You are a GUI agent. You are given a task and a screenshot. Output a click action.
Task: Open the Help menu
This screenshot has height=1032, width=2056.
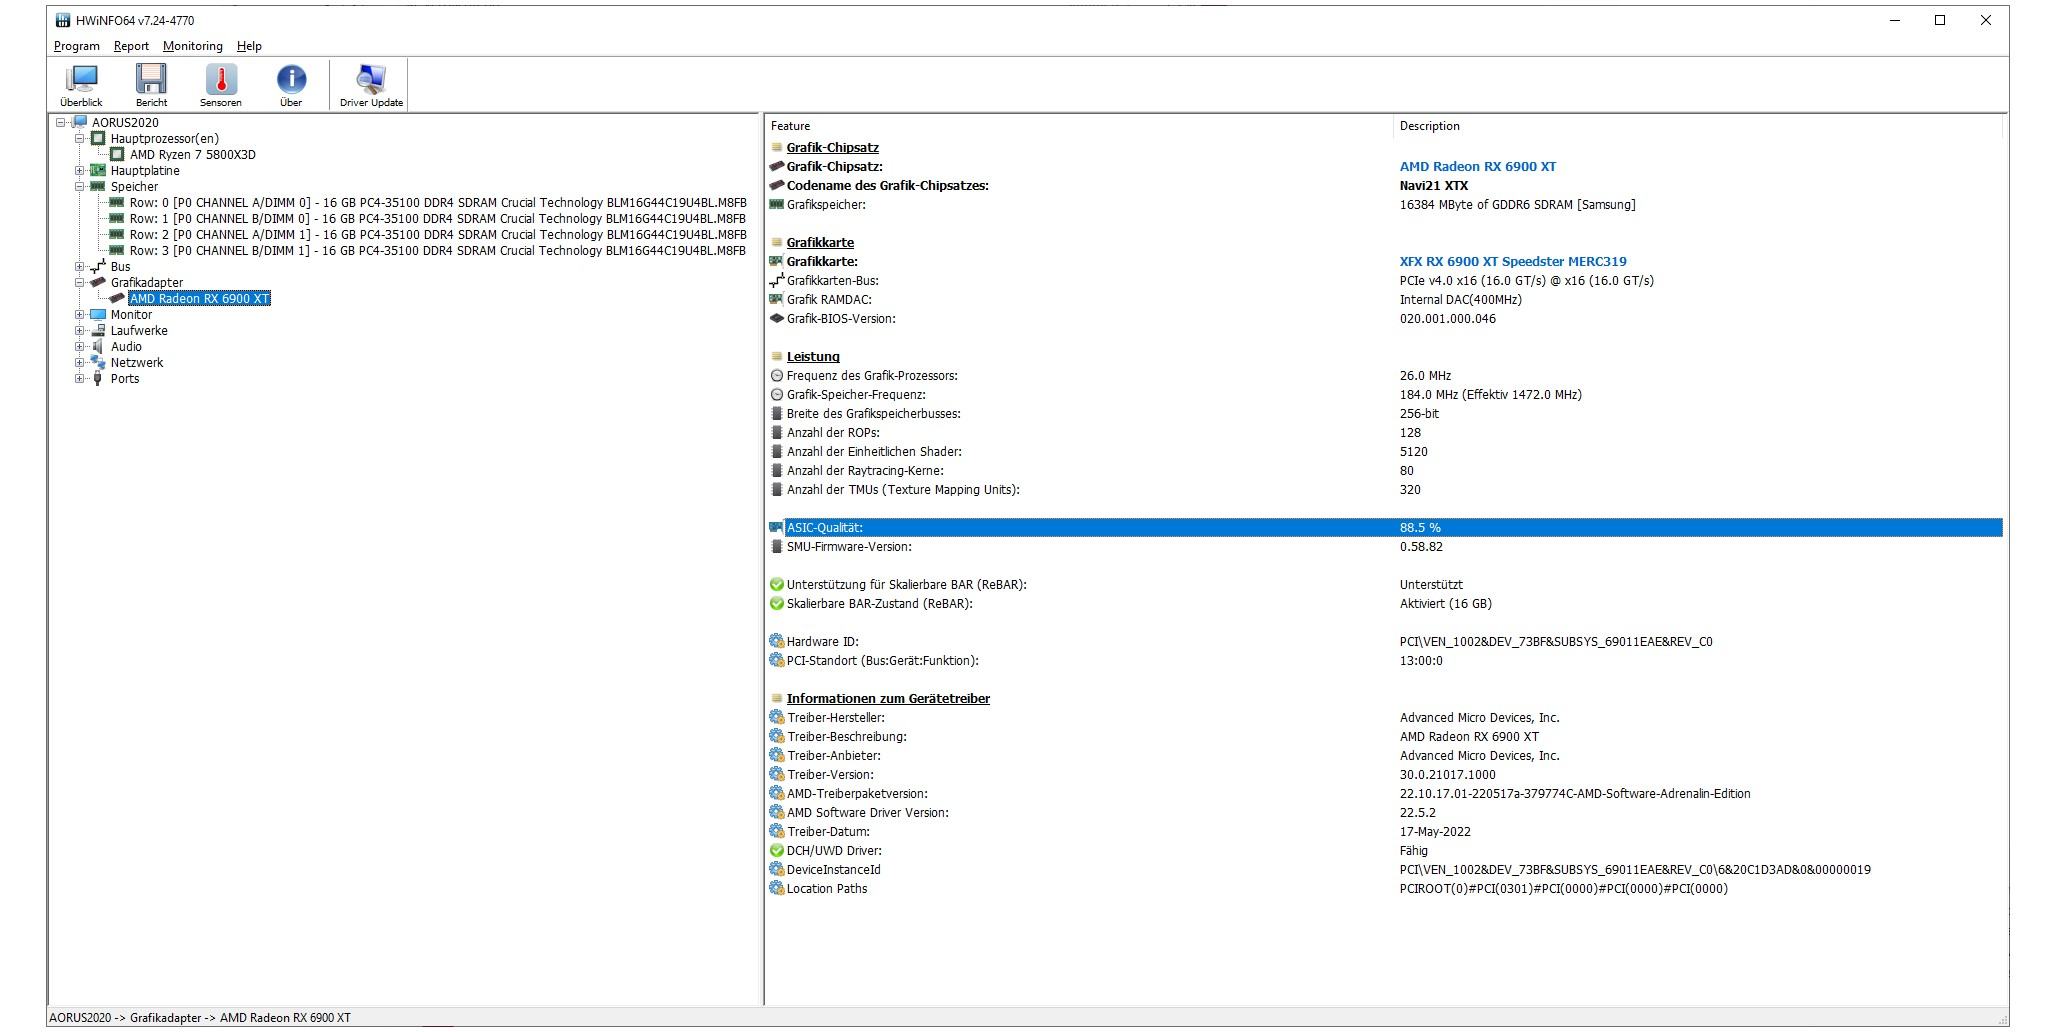[x=249, y=46]
